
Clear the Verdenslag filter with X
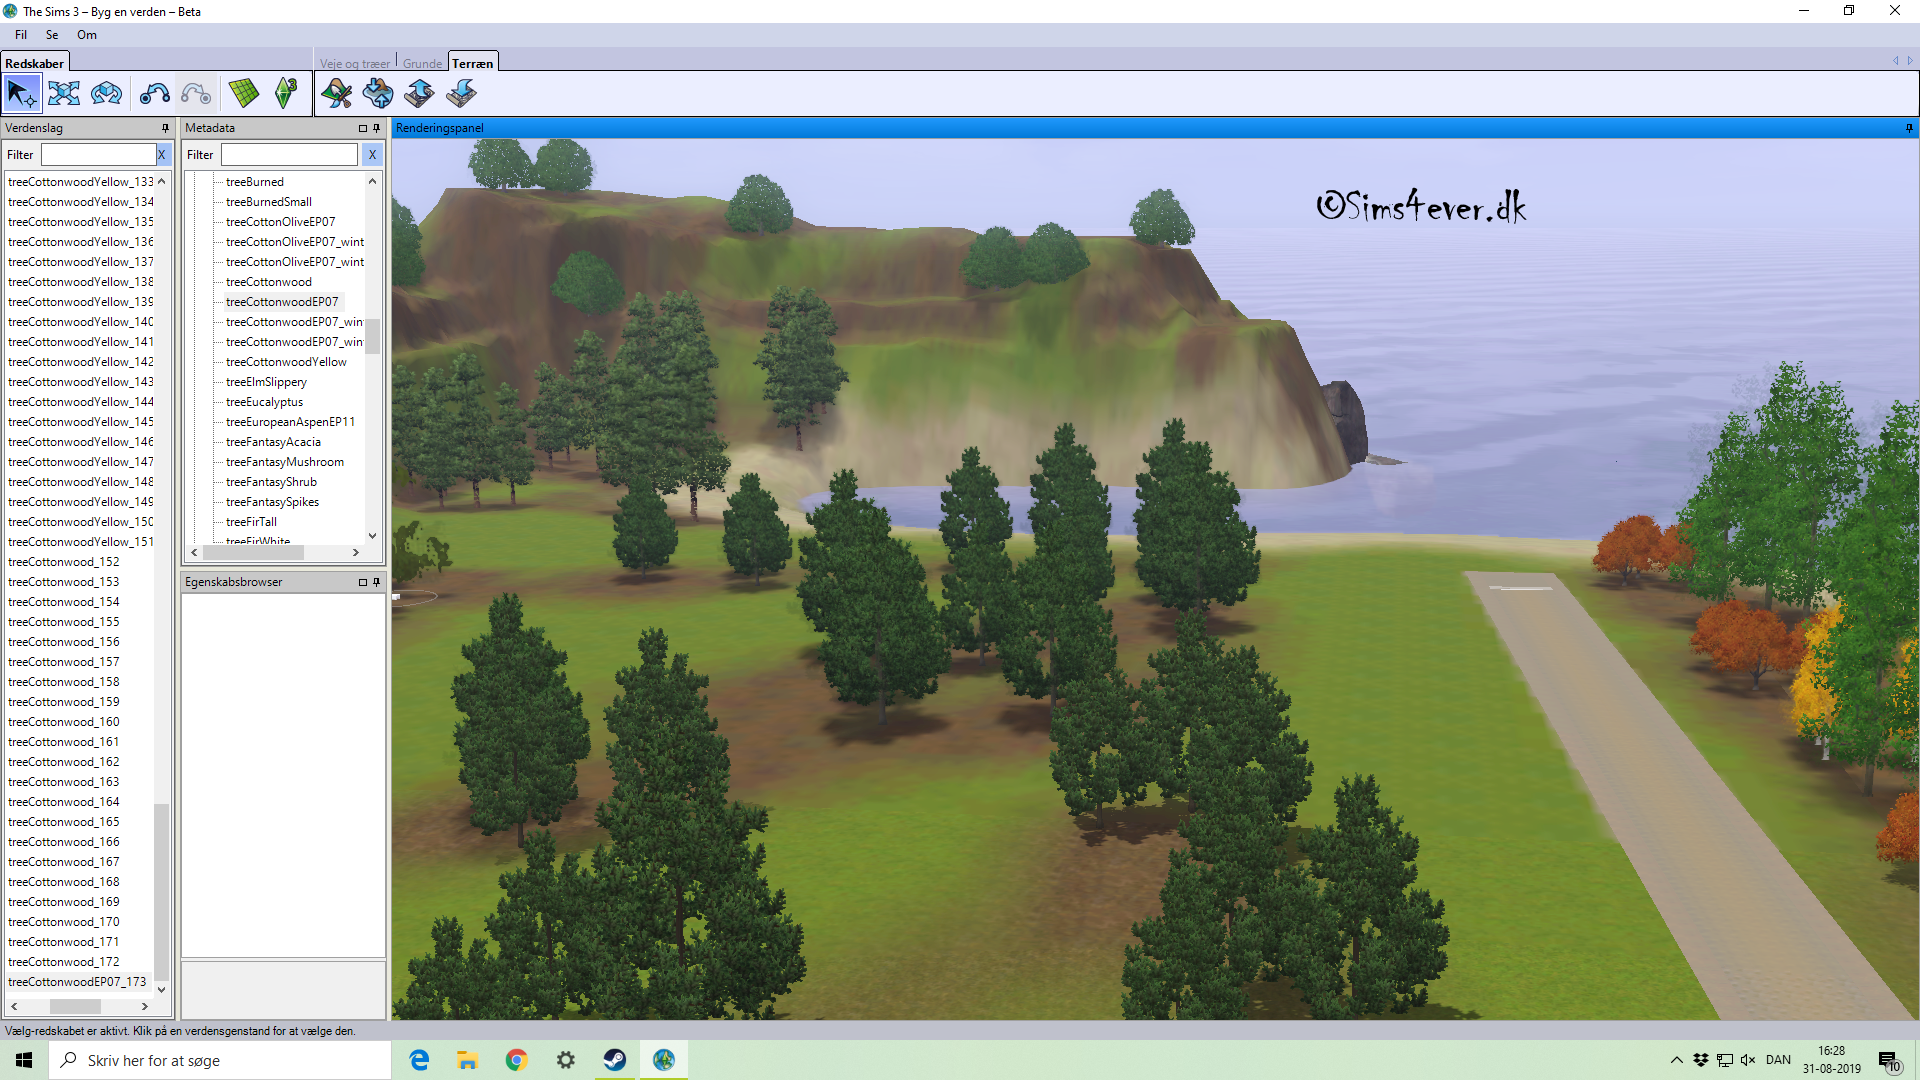tap(162, 155)
